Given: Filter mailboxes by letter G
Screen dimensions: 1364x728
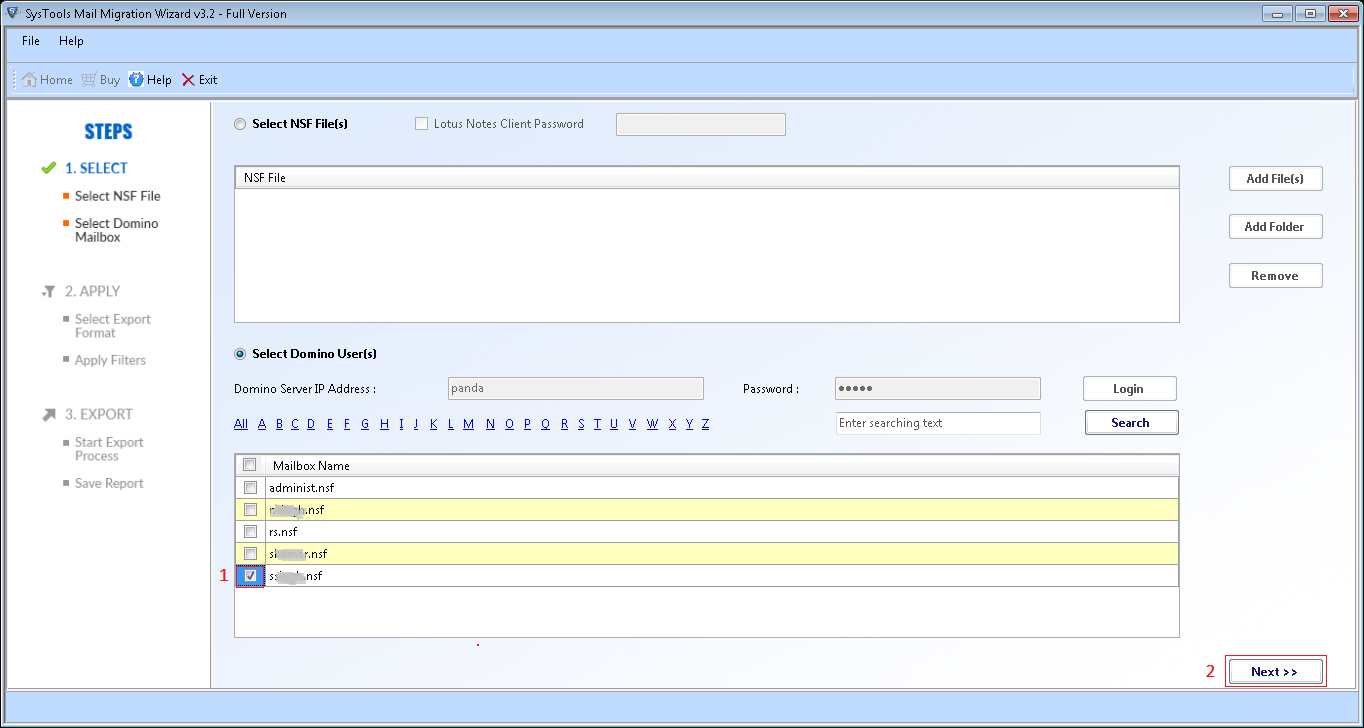Looking at the screenshot, I should [x=365, y=424].
